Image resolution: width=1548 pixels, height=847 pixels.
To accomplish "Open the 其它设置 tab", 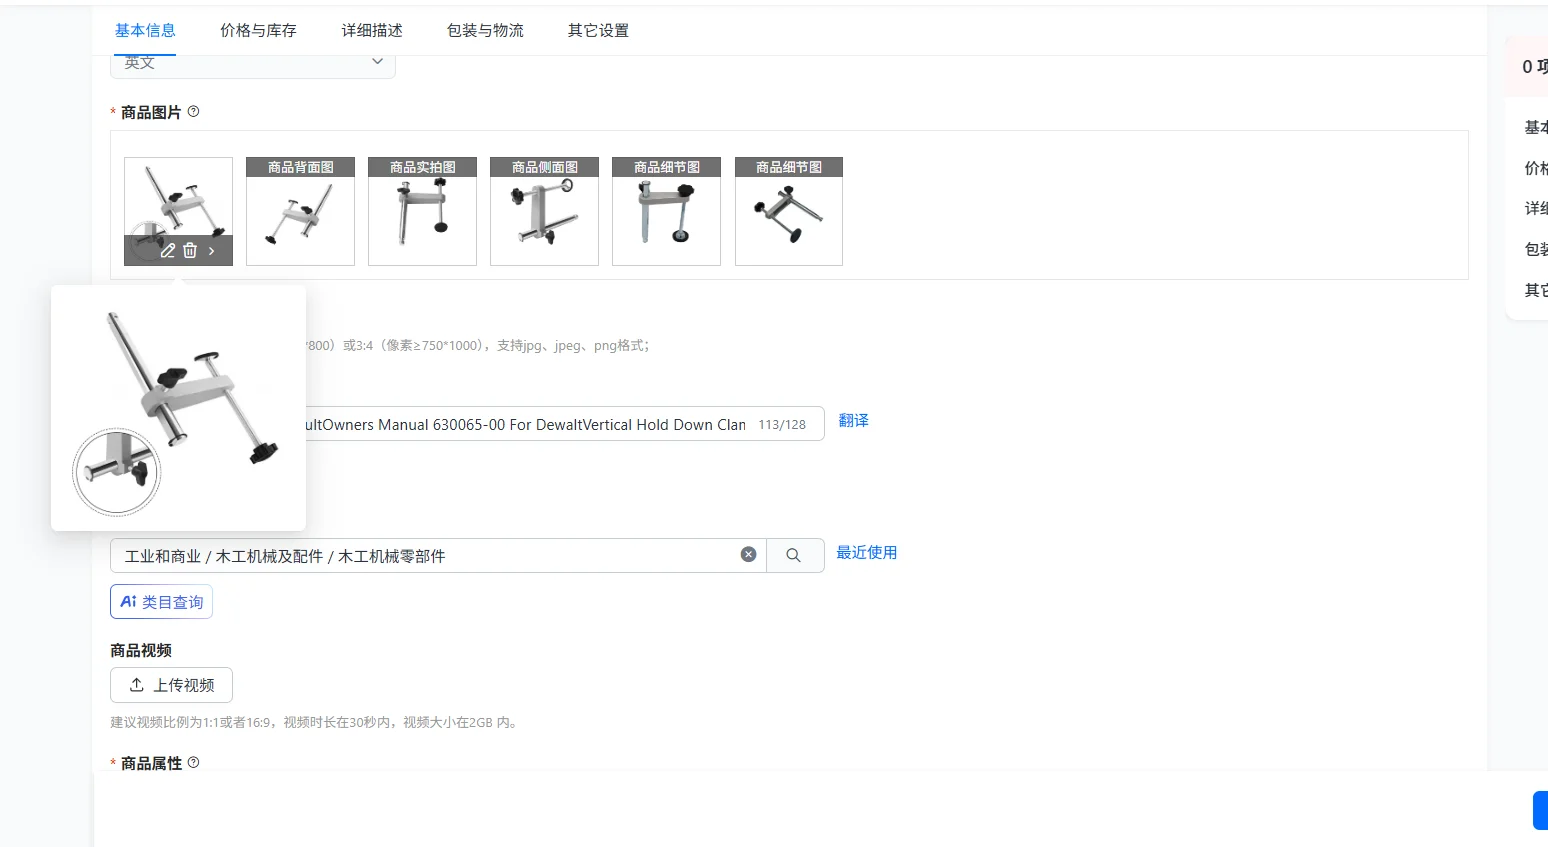I will click(x=599, y=31).
